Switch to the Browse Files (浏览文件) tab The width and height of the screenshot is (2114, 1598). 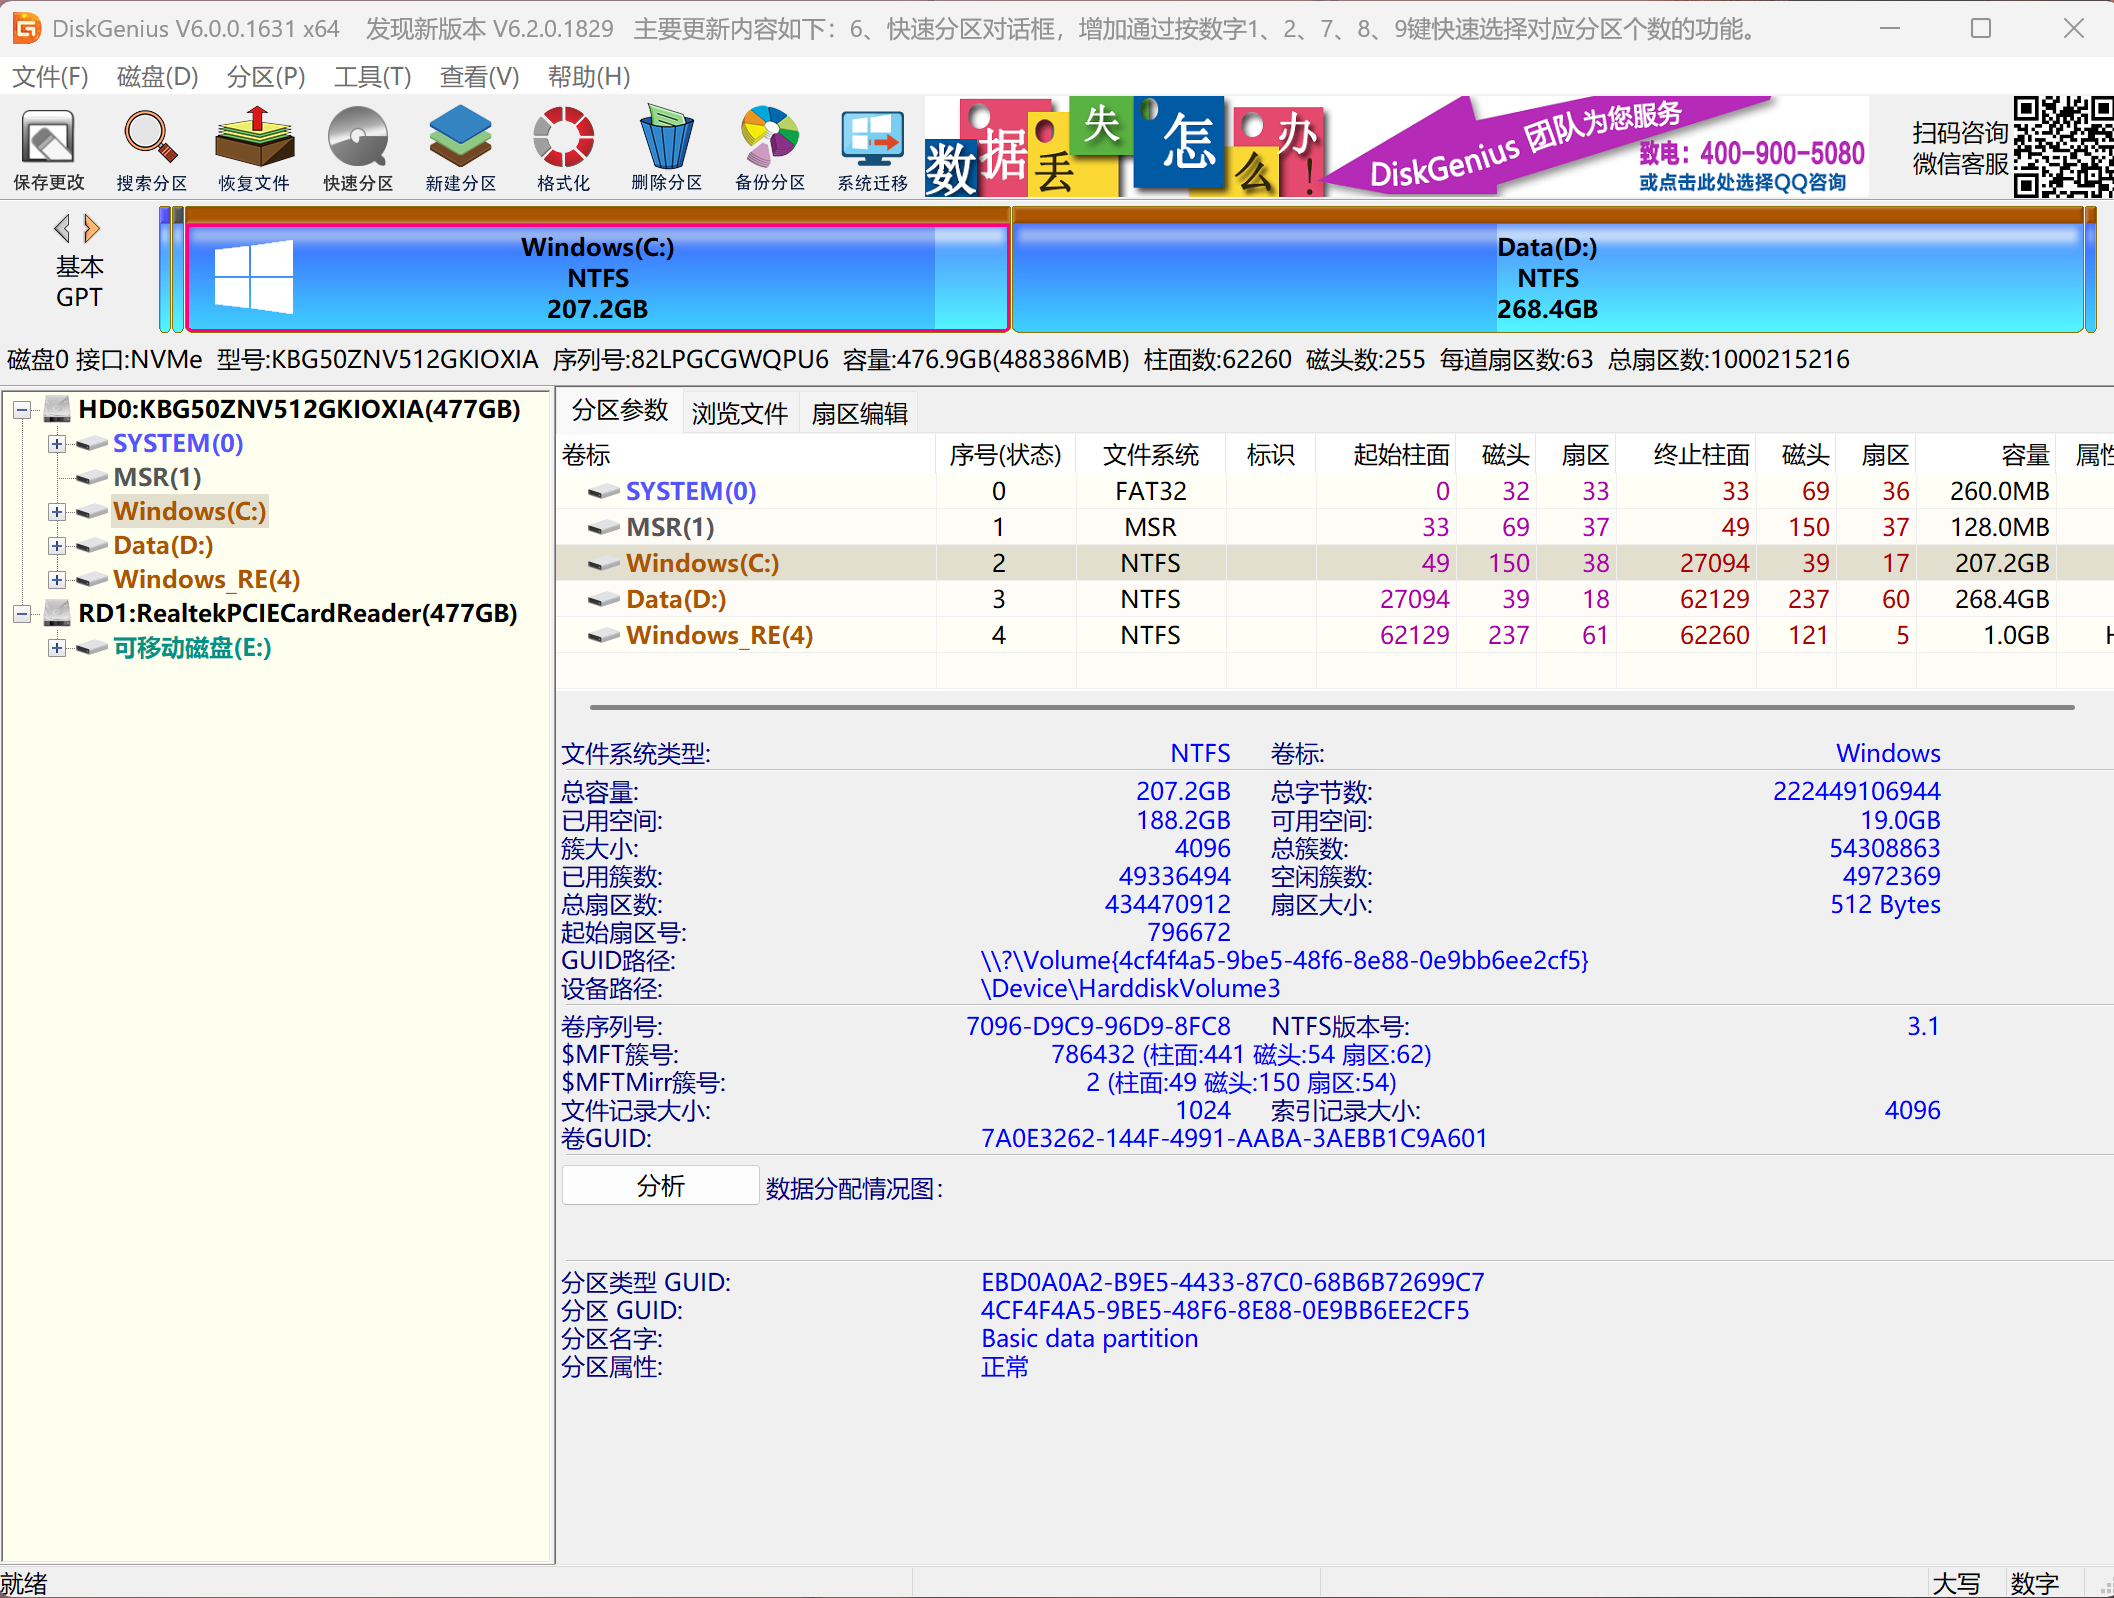[739, 414]
